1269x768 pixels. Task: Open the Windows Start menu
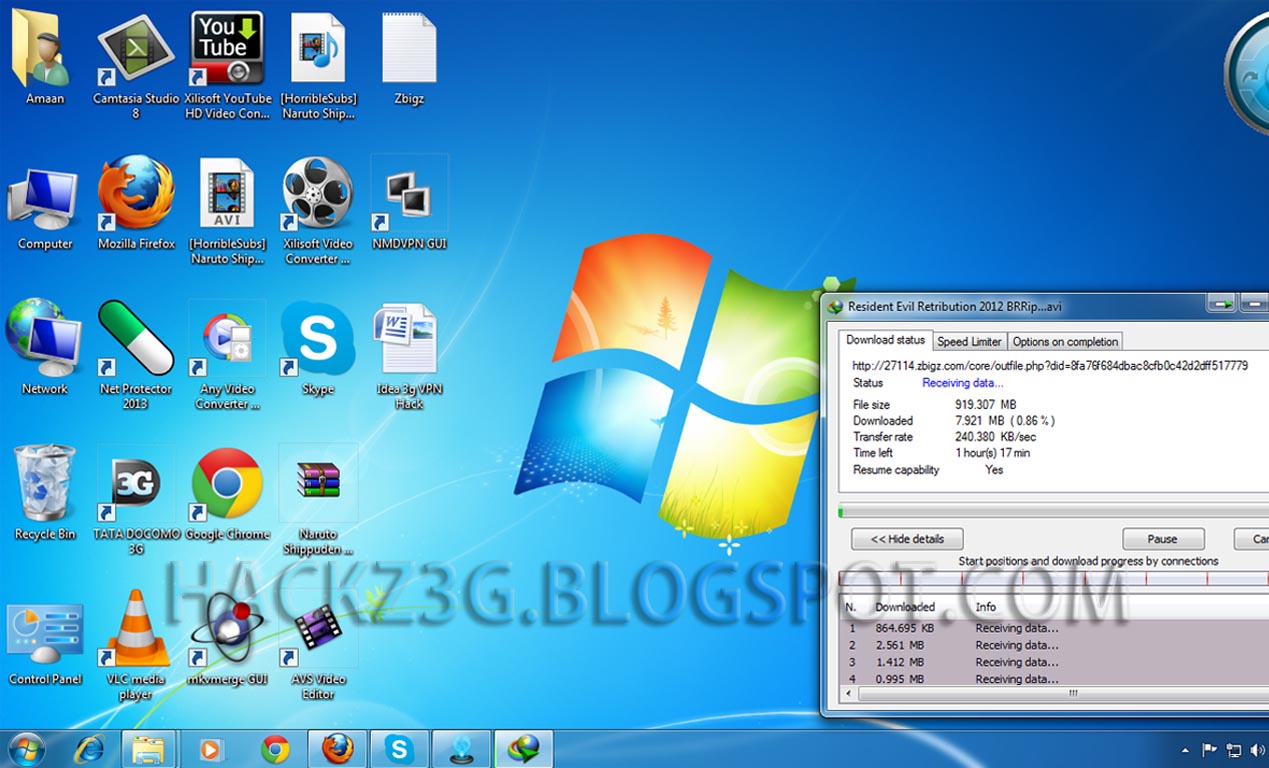tap(26, 748)
